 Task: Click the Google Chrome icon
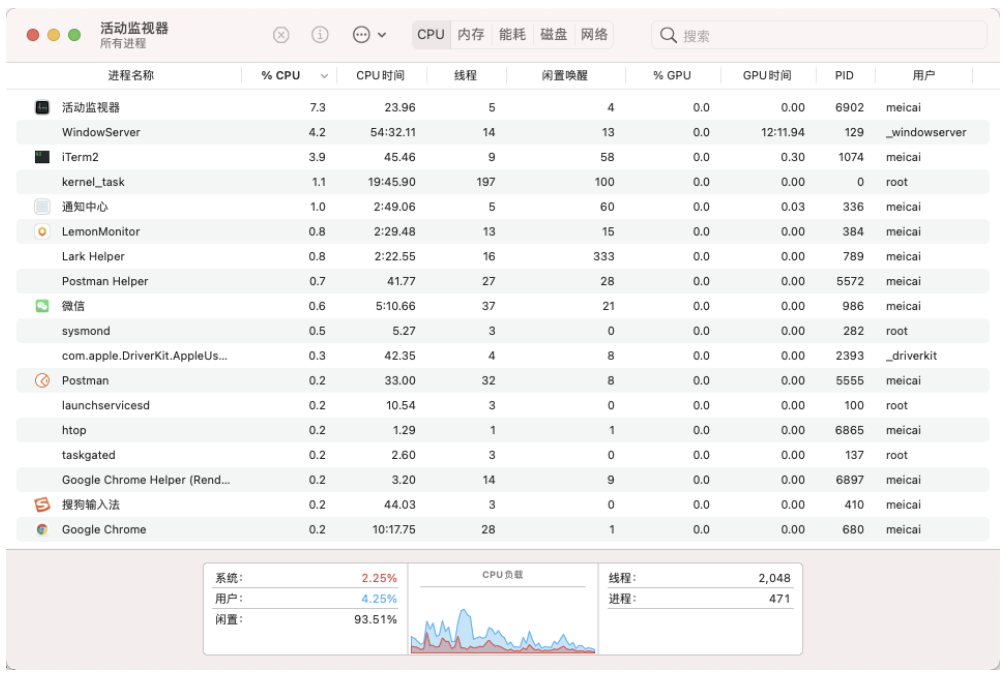pyautogui.click(x=42, y=530)
